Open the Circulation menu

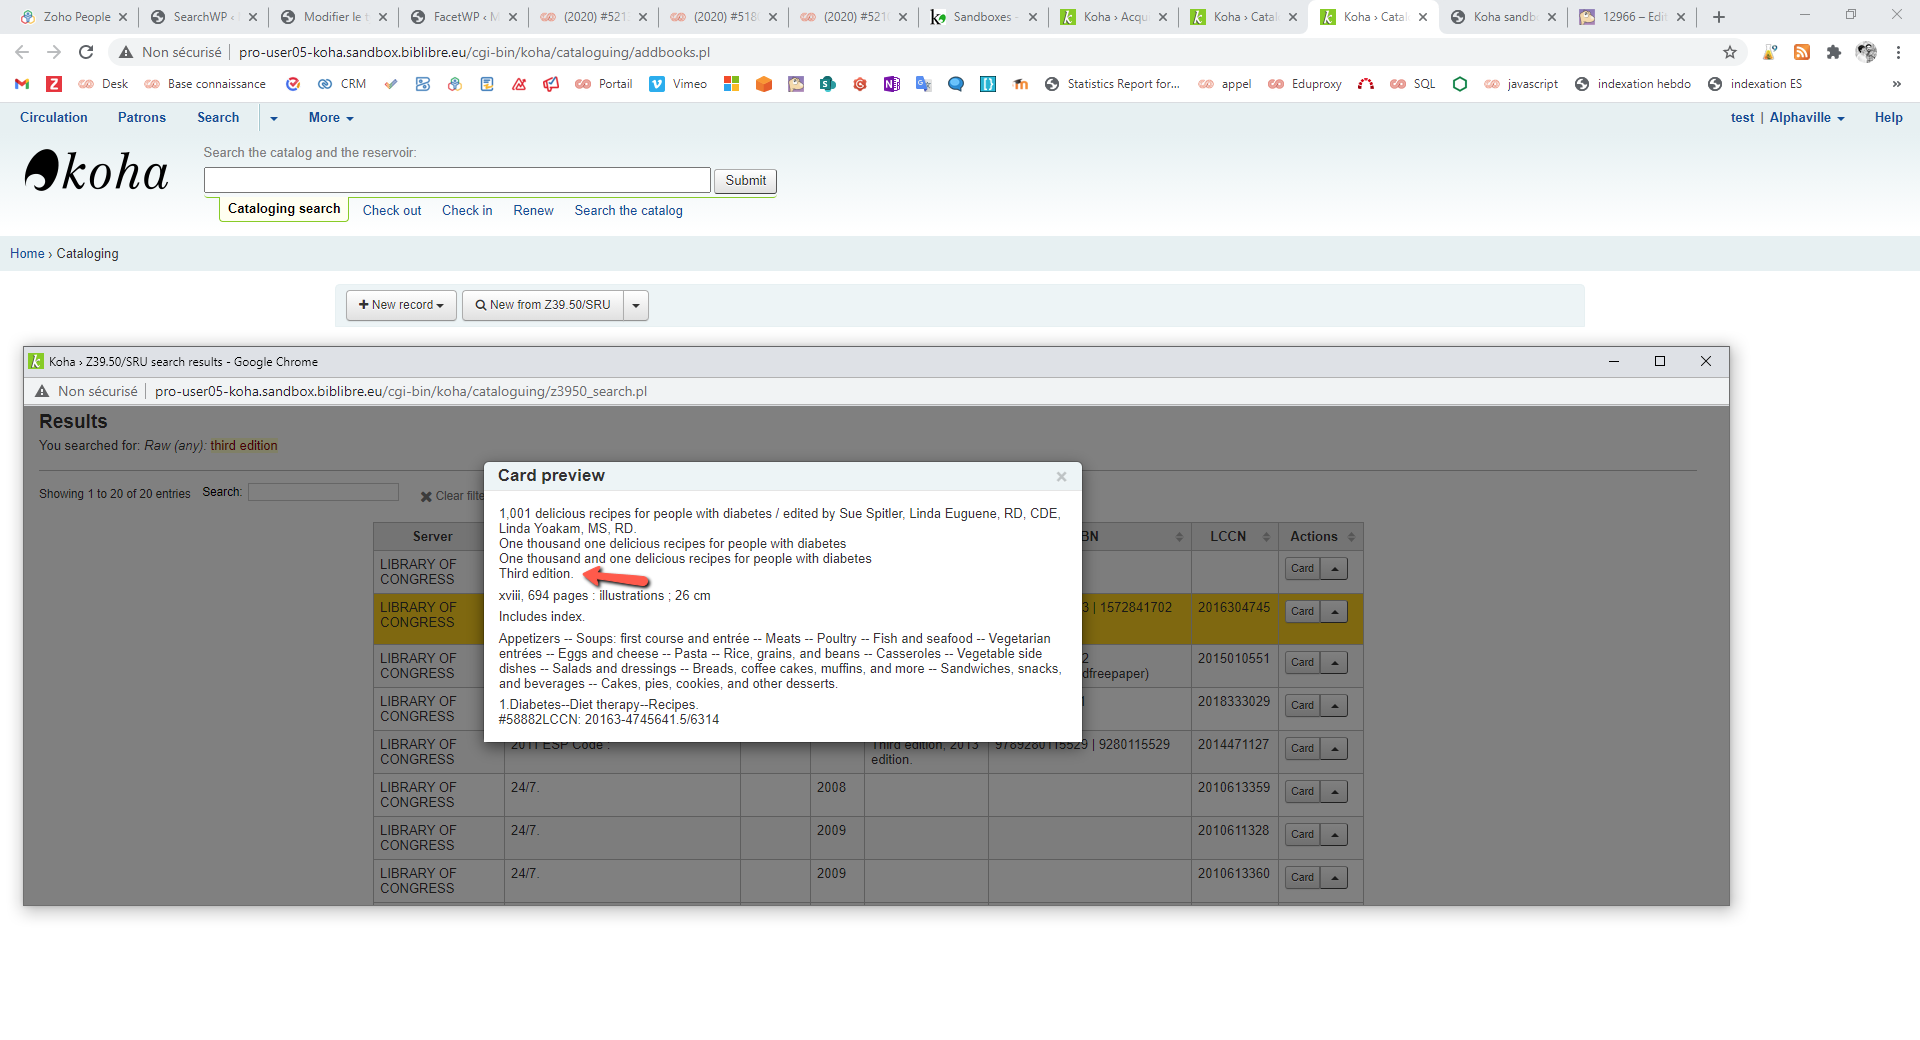click(54, 118)
